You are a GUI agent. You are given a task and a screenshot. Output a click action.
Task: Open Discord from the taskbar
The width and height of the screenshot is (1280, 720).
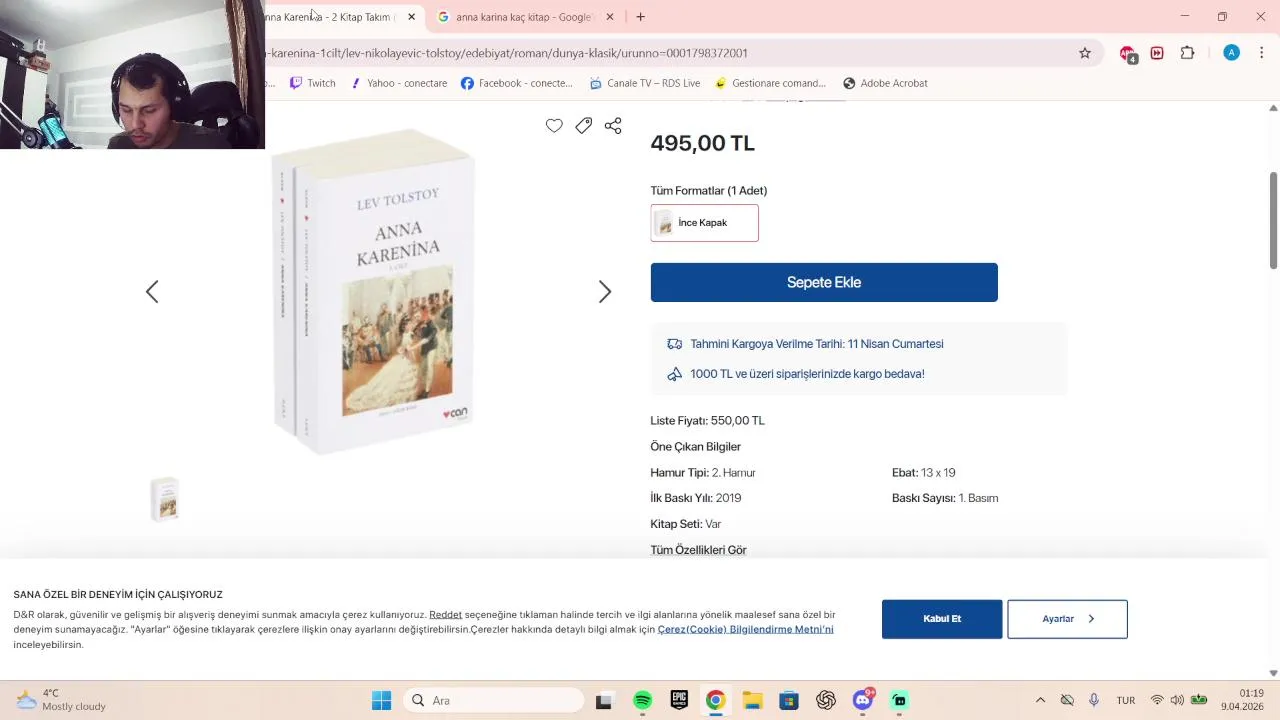click(x=863, y=700)
